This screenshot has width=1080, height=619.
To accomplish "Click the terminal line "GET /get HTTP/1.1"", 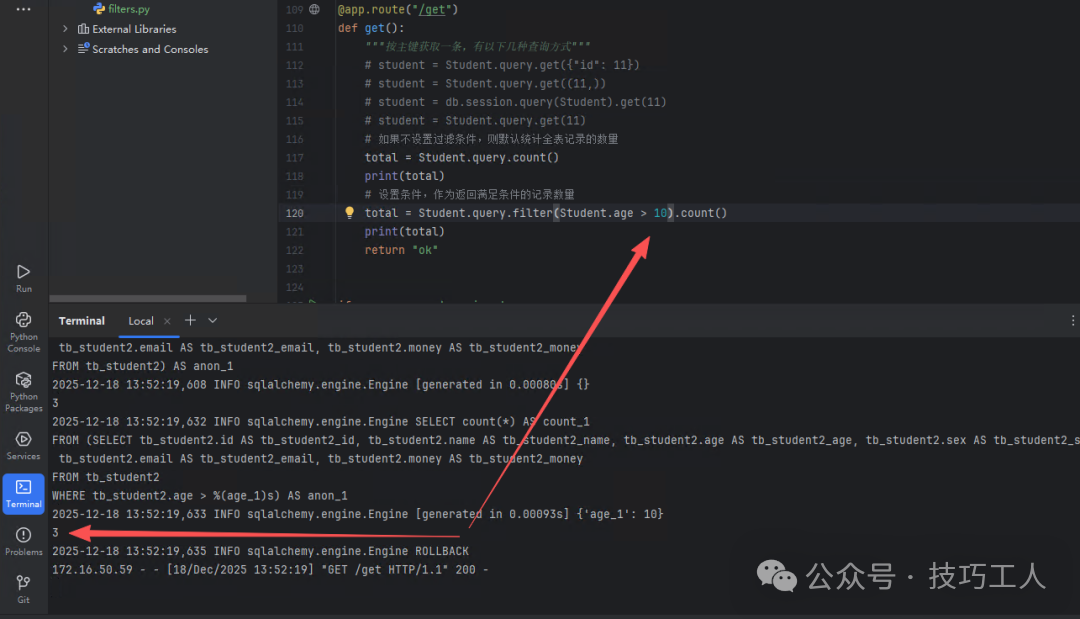I will 270,570.
